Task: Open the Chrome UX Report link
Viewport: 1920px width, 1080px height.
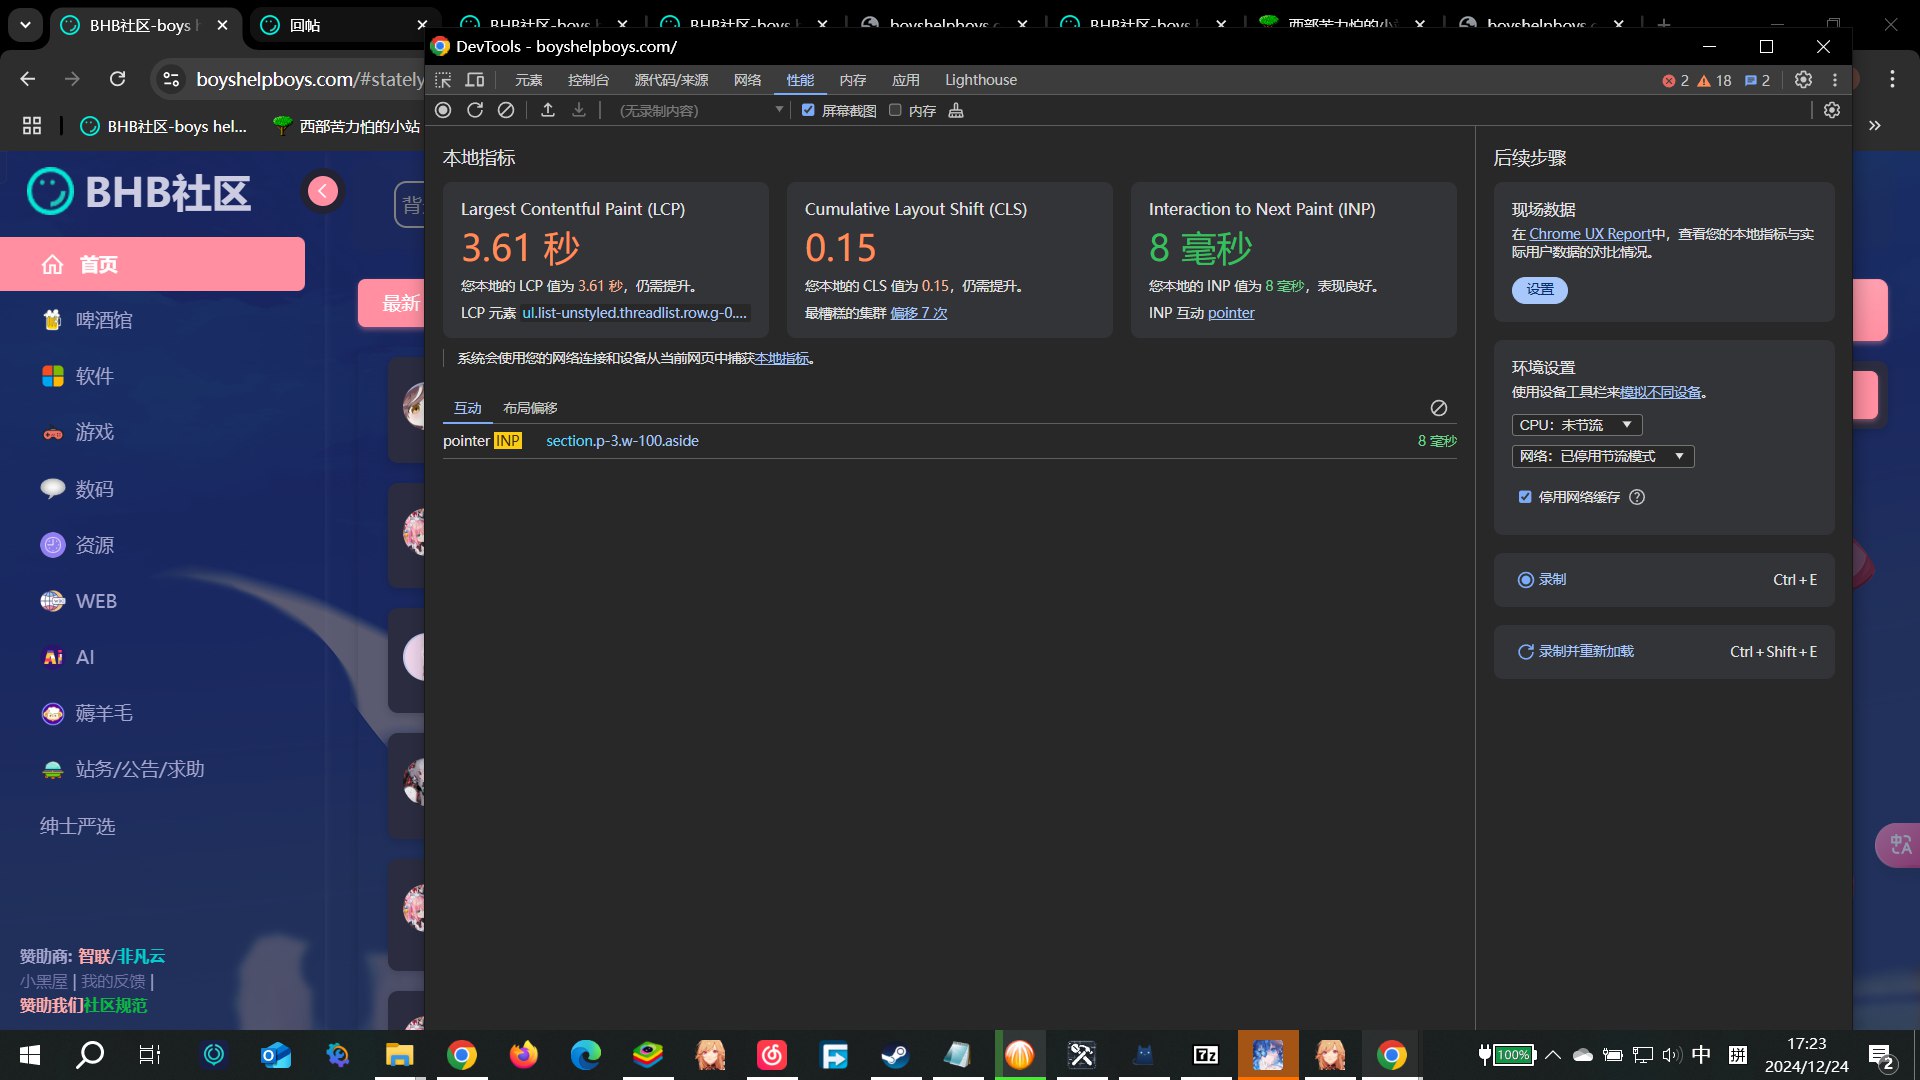Action: pos(1590,234)
